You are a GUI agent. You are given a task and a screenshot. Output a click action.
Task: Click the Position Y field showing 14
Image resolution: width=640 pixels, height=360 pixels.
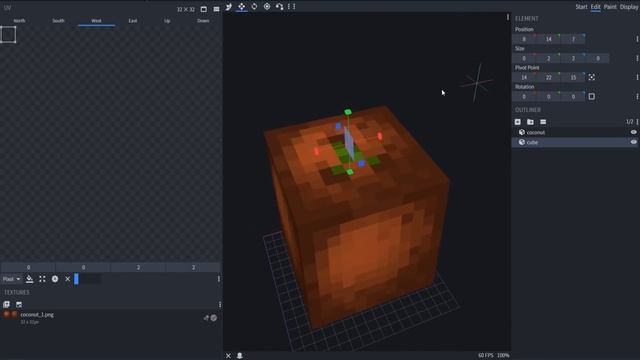tap(549, 39)
